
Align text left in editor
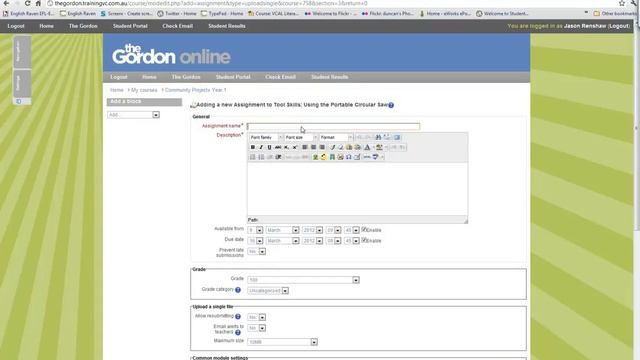[305, 147]
